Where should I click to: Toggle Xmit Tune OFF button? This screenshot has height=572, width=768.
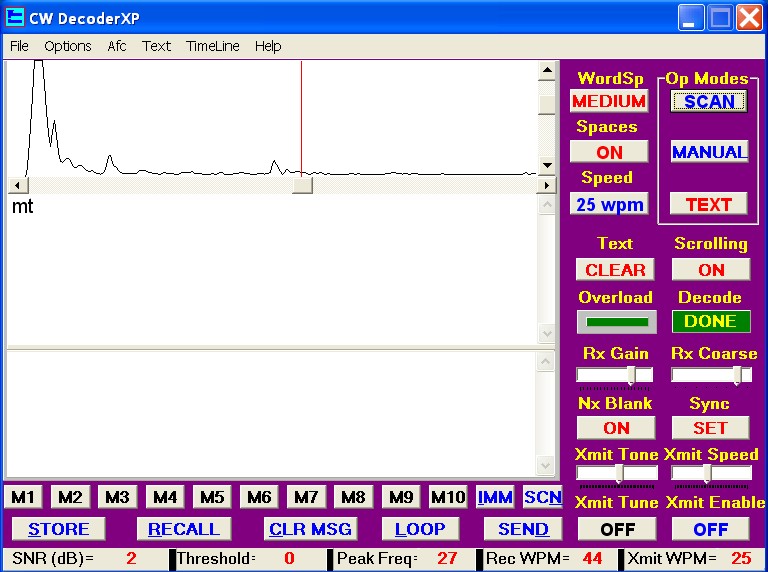[617, 529]
